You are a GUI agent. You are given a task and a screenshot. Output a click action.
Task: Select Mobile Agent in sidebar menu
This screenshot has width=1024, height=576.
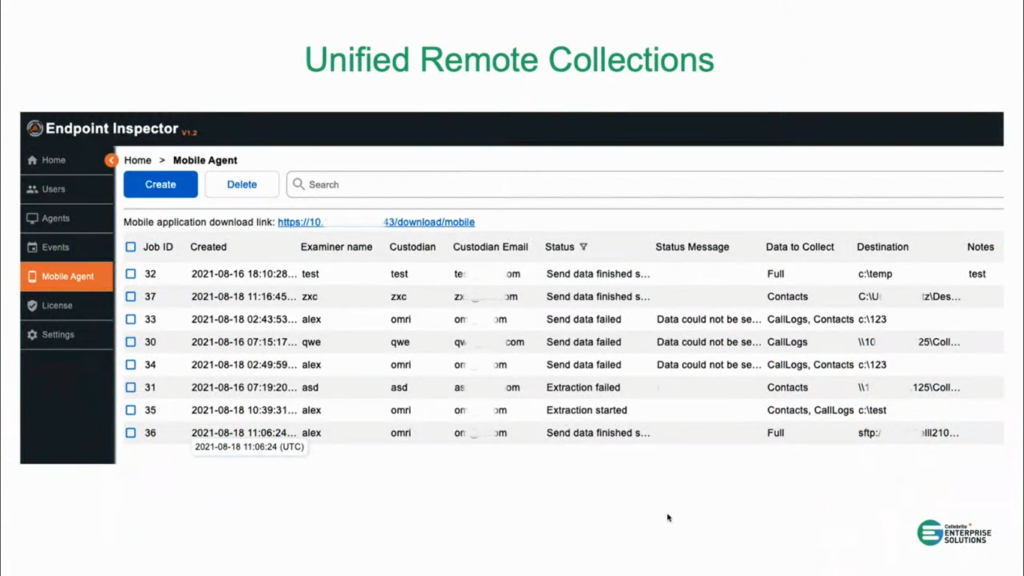point(67,276)
